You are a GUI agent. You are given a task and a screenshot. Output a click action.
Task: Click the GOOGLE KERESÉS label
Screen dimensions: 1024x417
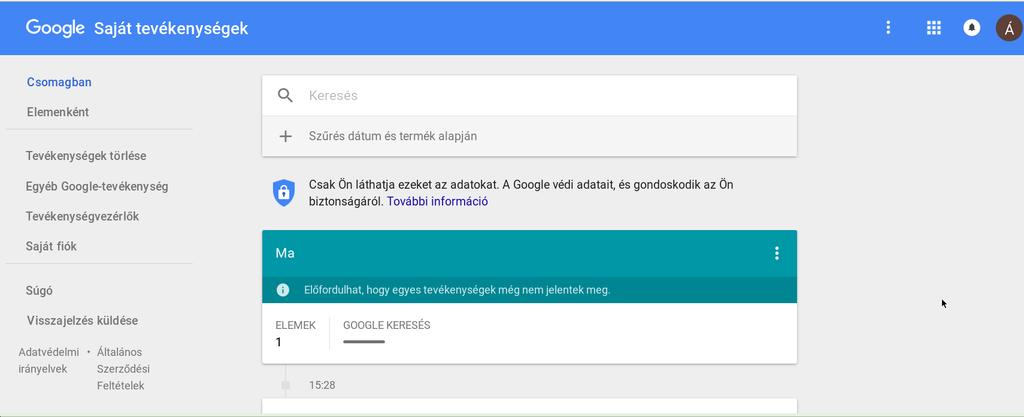click(x=387, y=325)
